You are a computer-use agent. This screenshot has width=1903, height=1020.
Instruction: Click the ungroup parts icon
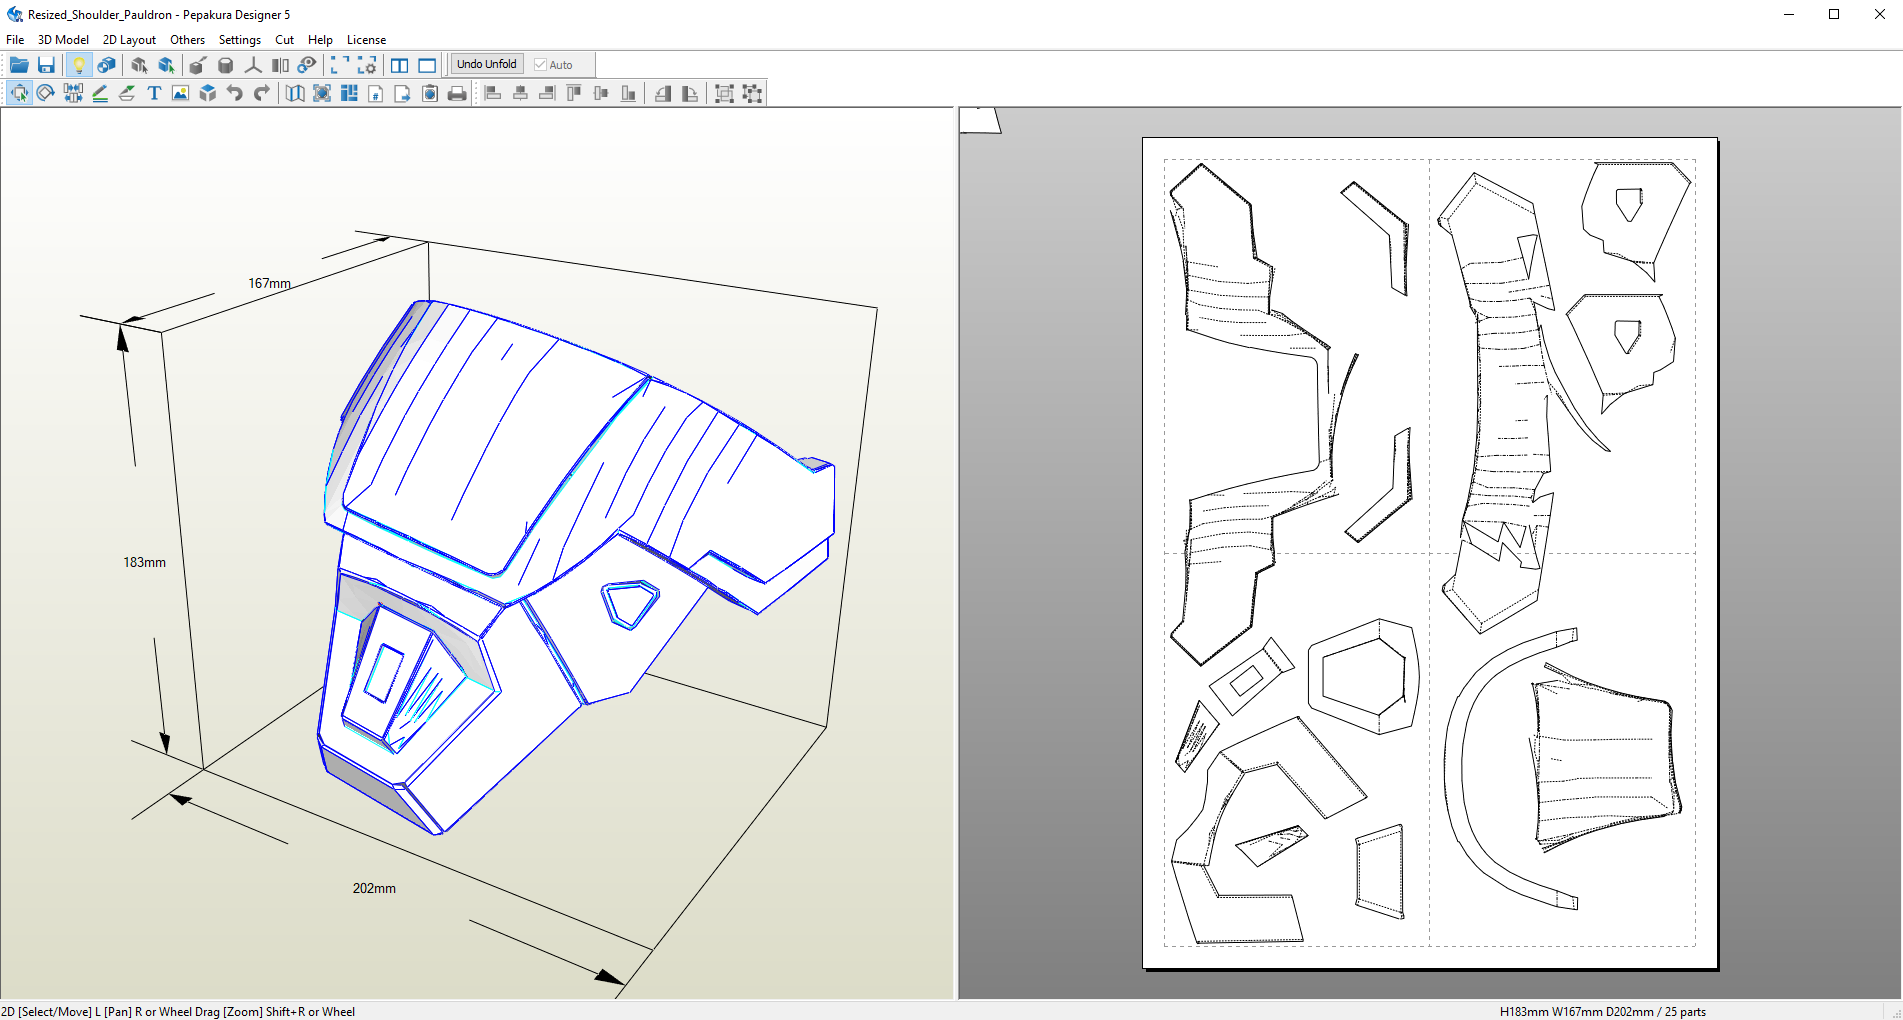(x=752, y=93)
